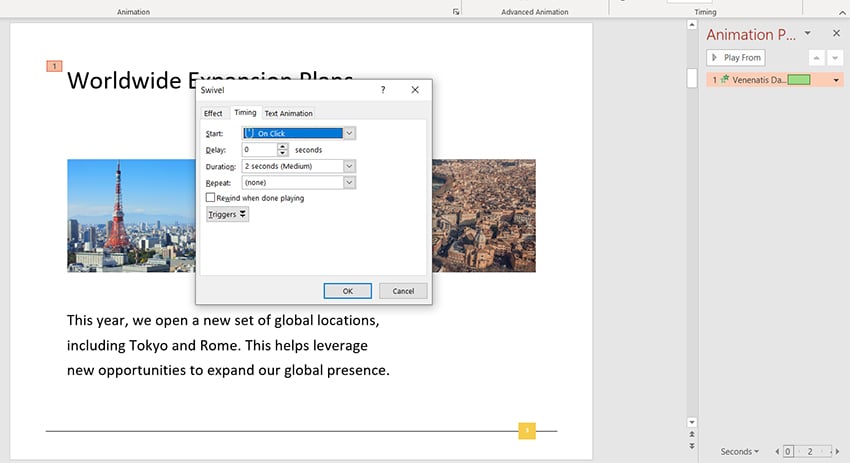Expand the Repeat dropdown

tap(349, 183)
